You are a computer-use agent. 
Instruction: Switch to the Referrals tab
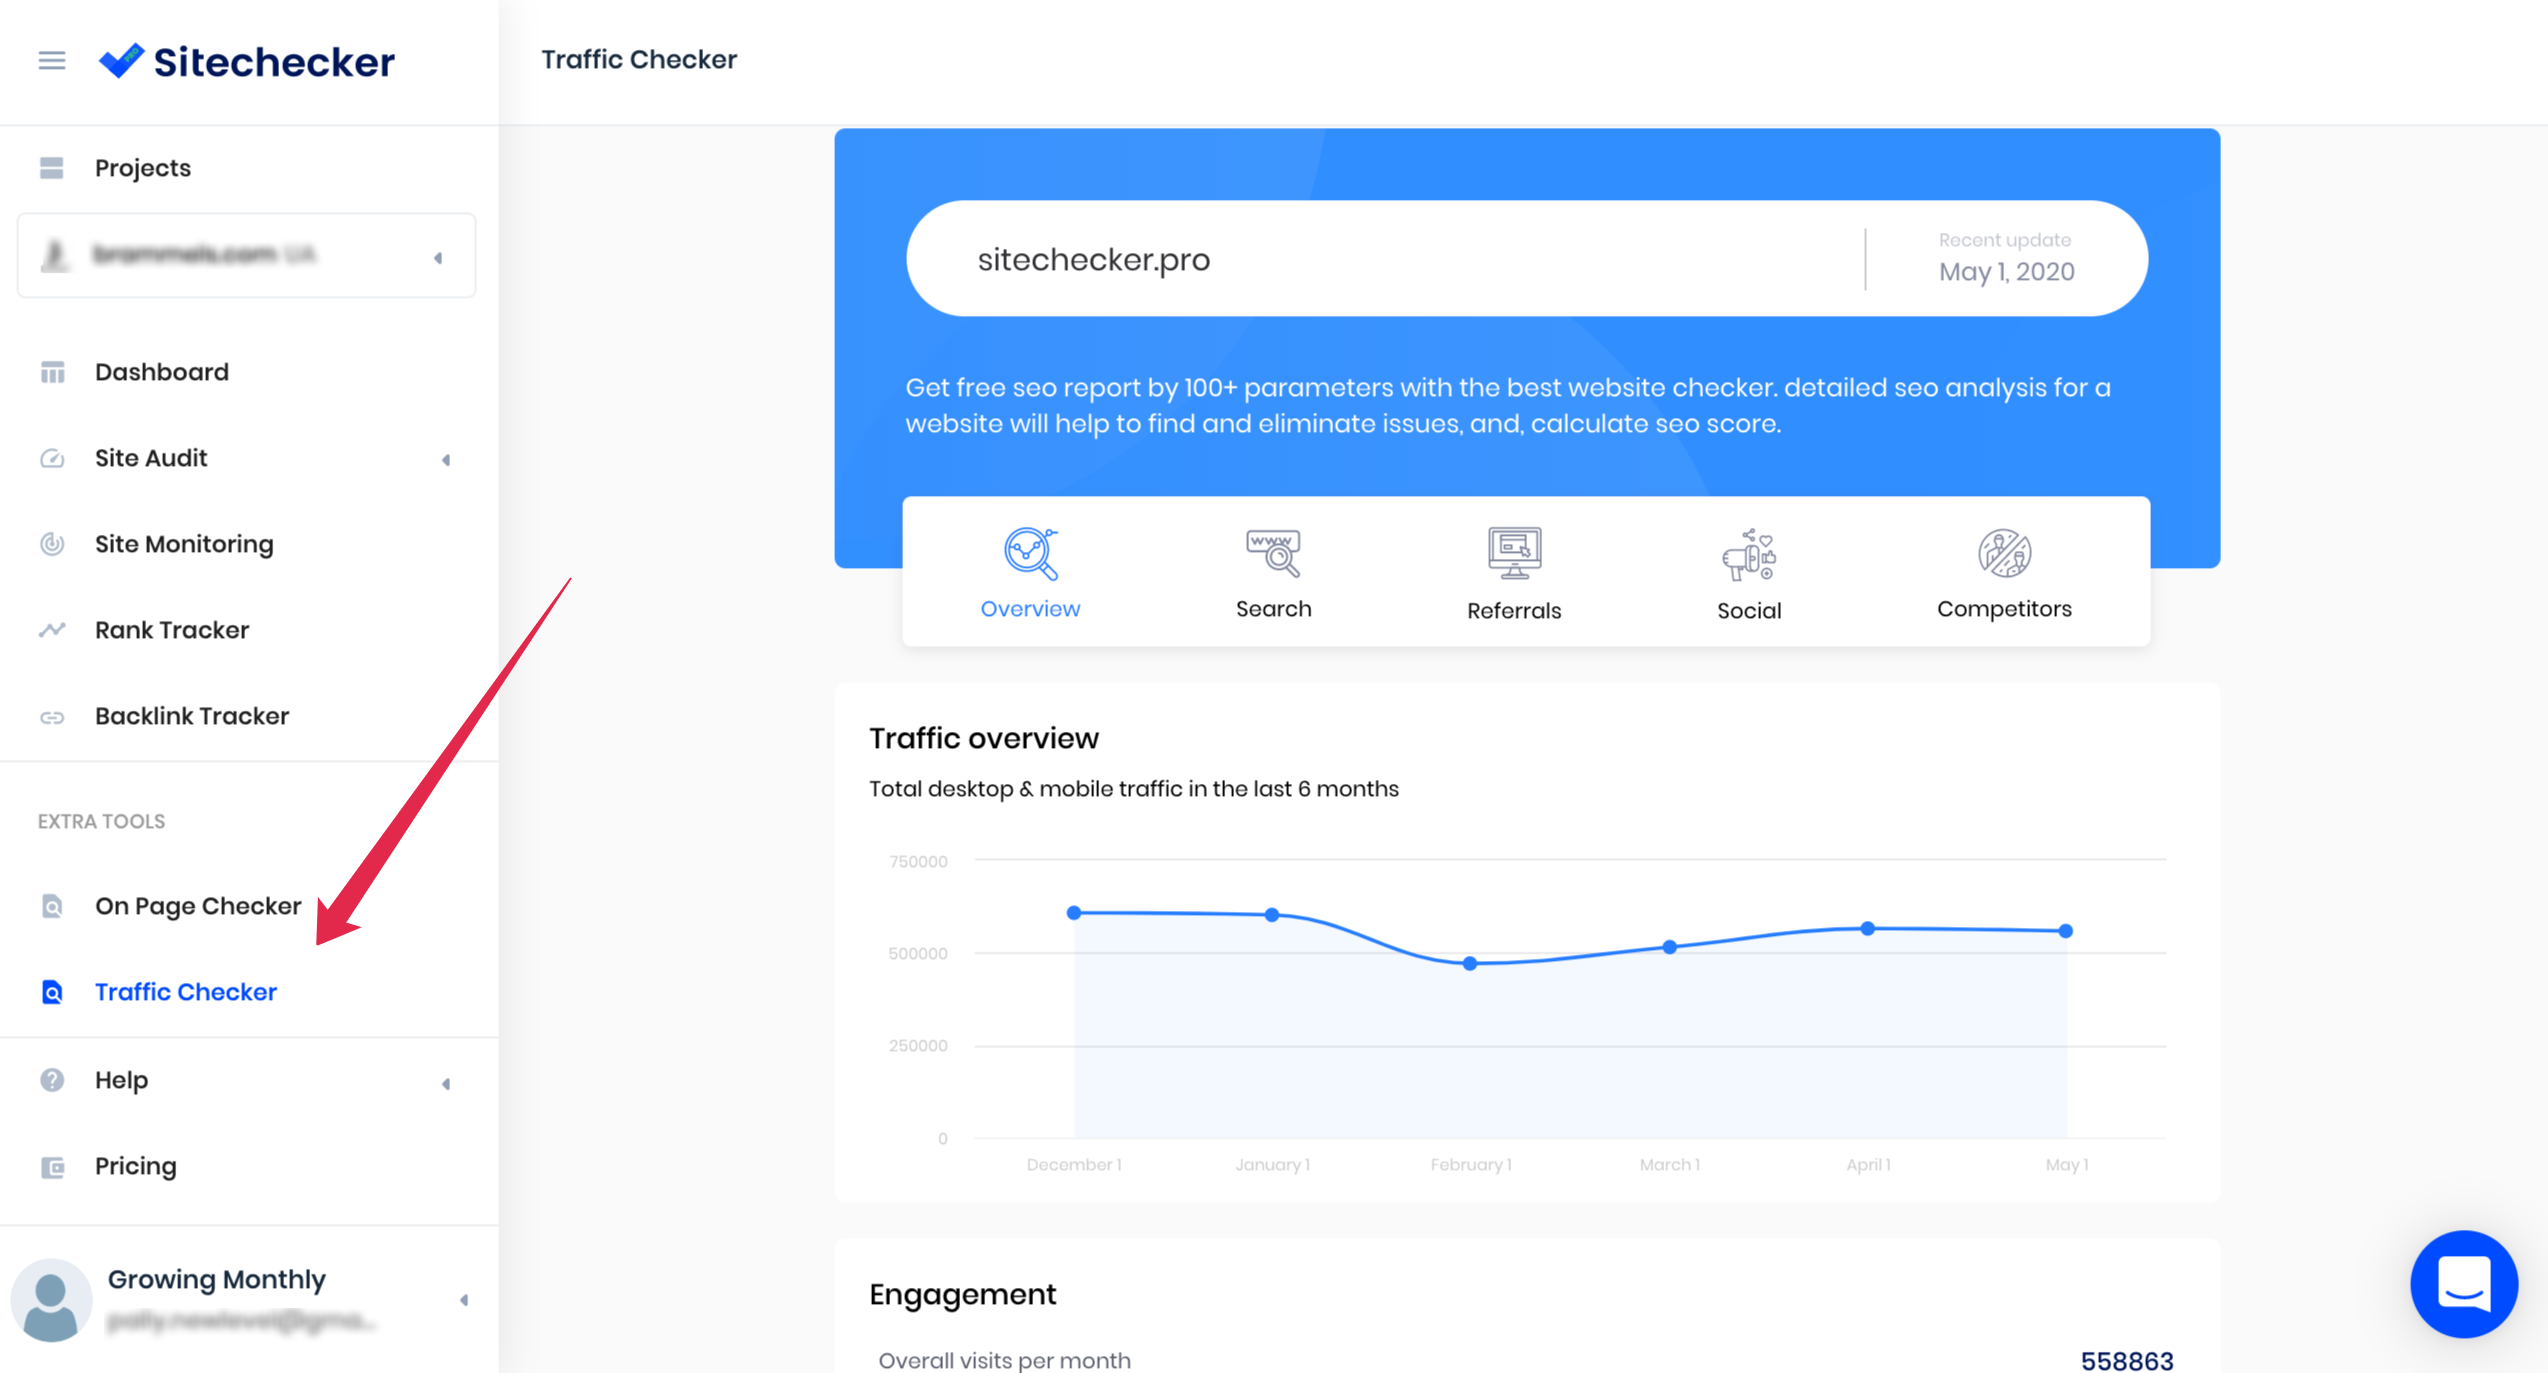pos(1514,574)
